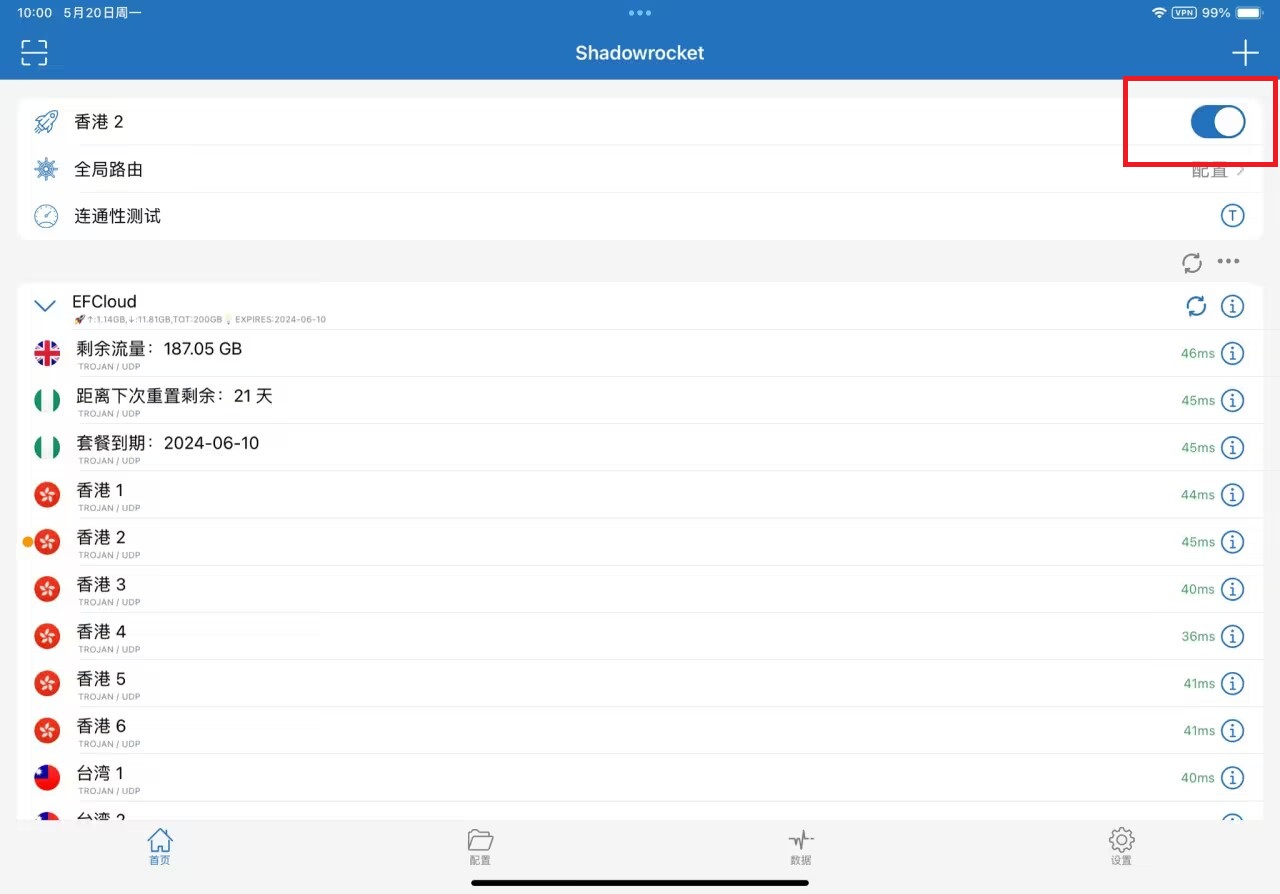Open info for the EFCloud subscription
Image resolution: width=1280 pixels, height=894 pixels.
pos(1232,306)
